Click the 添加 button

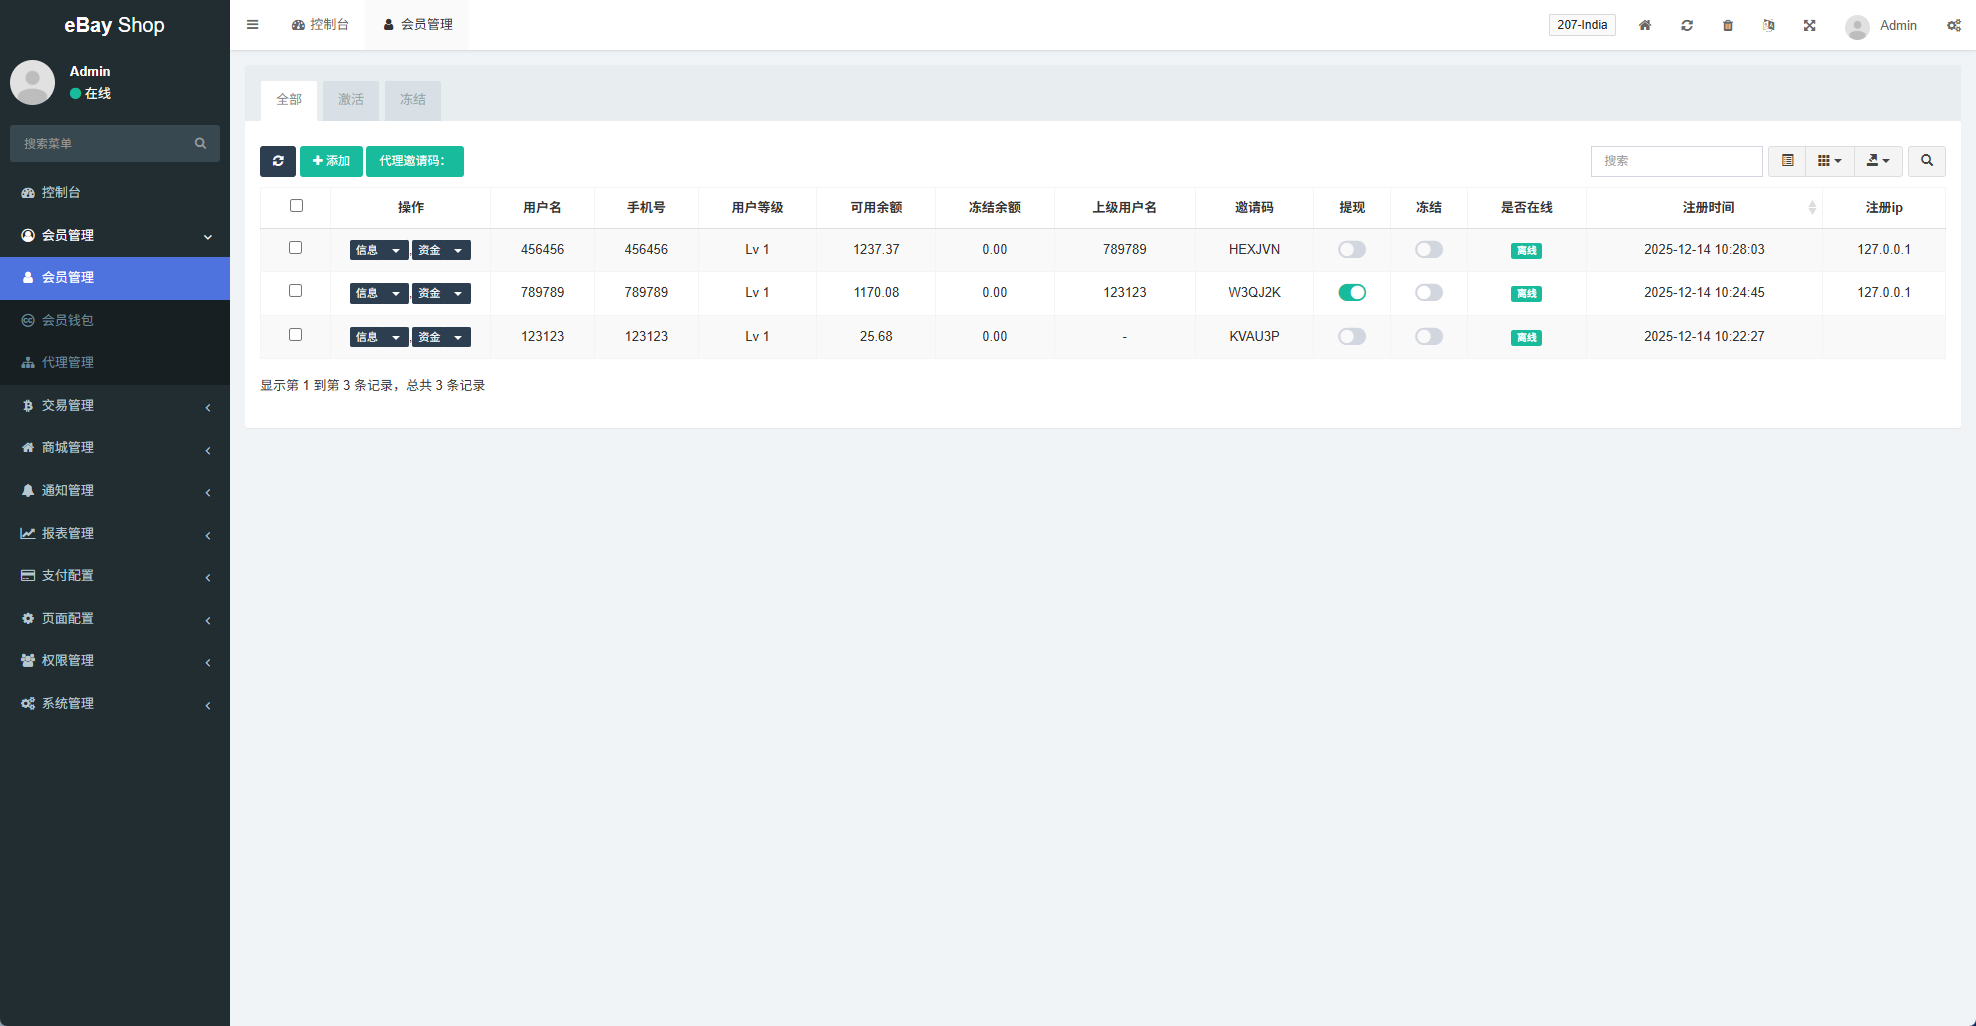331,161
